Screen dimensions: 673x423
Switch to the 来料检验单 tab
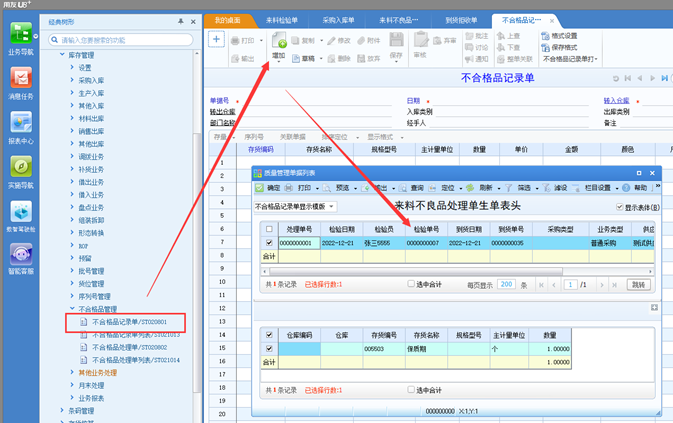pyautogui.click(x=282, y=21)
